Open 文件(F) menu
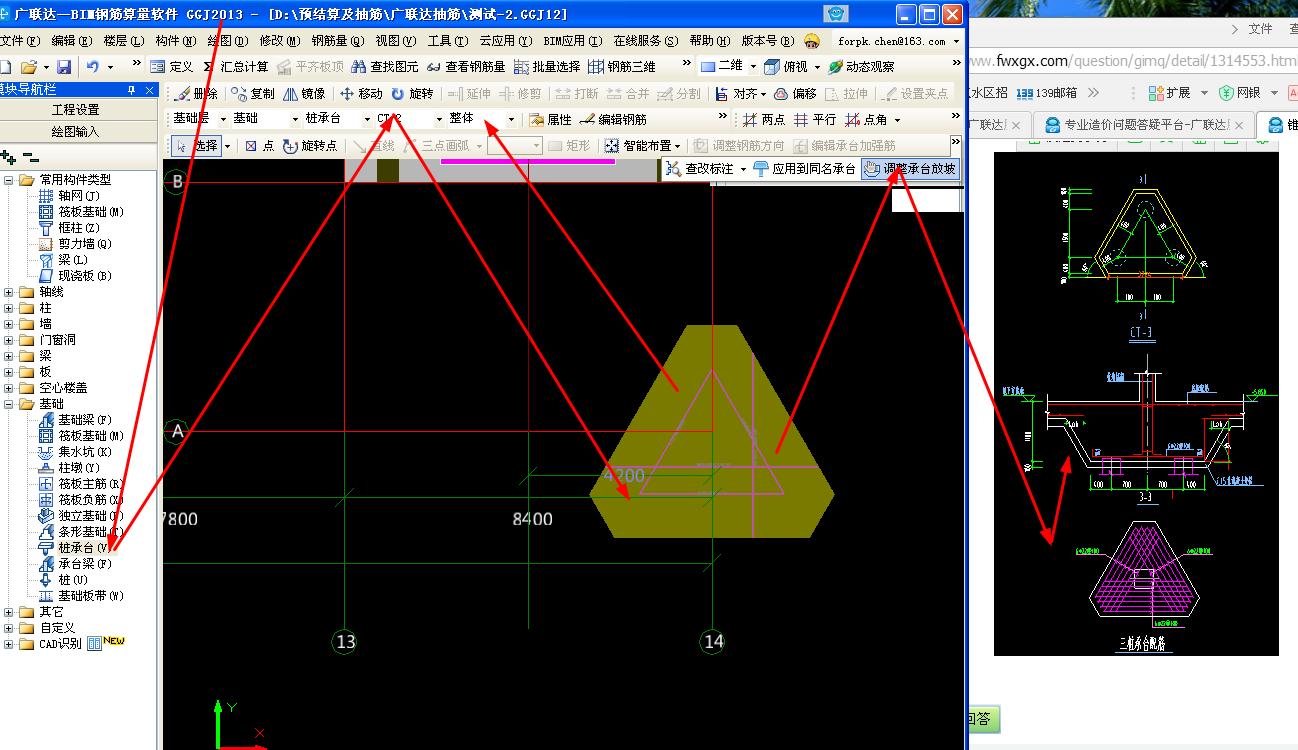 pyautogui.click(x=19, y=41)
